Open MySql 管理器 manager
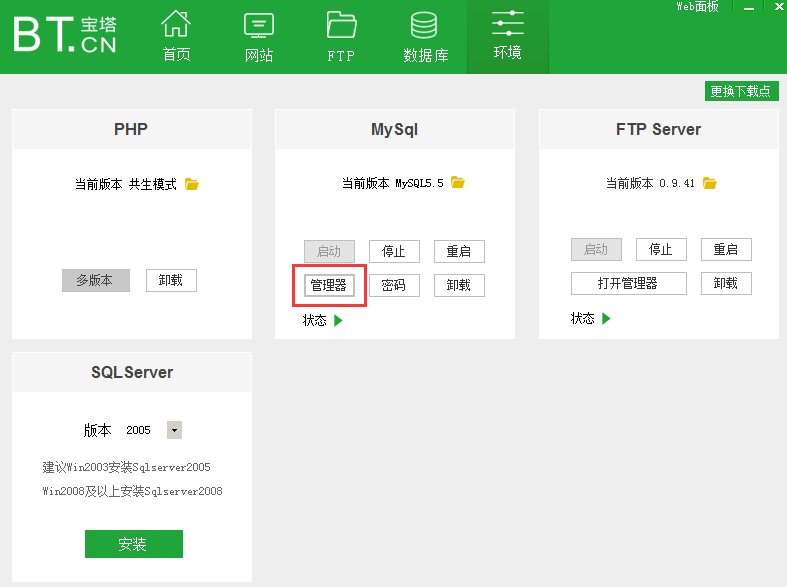 (x=329, y=285)
